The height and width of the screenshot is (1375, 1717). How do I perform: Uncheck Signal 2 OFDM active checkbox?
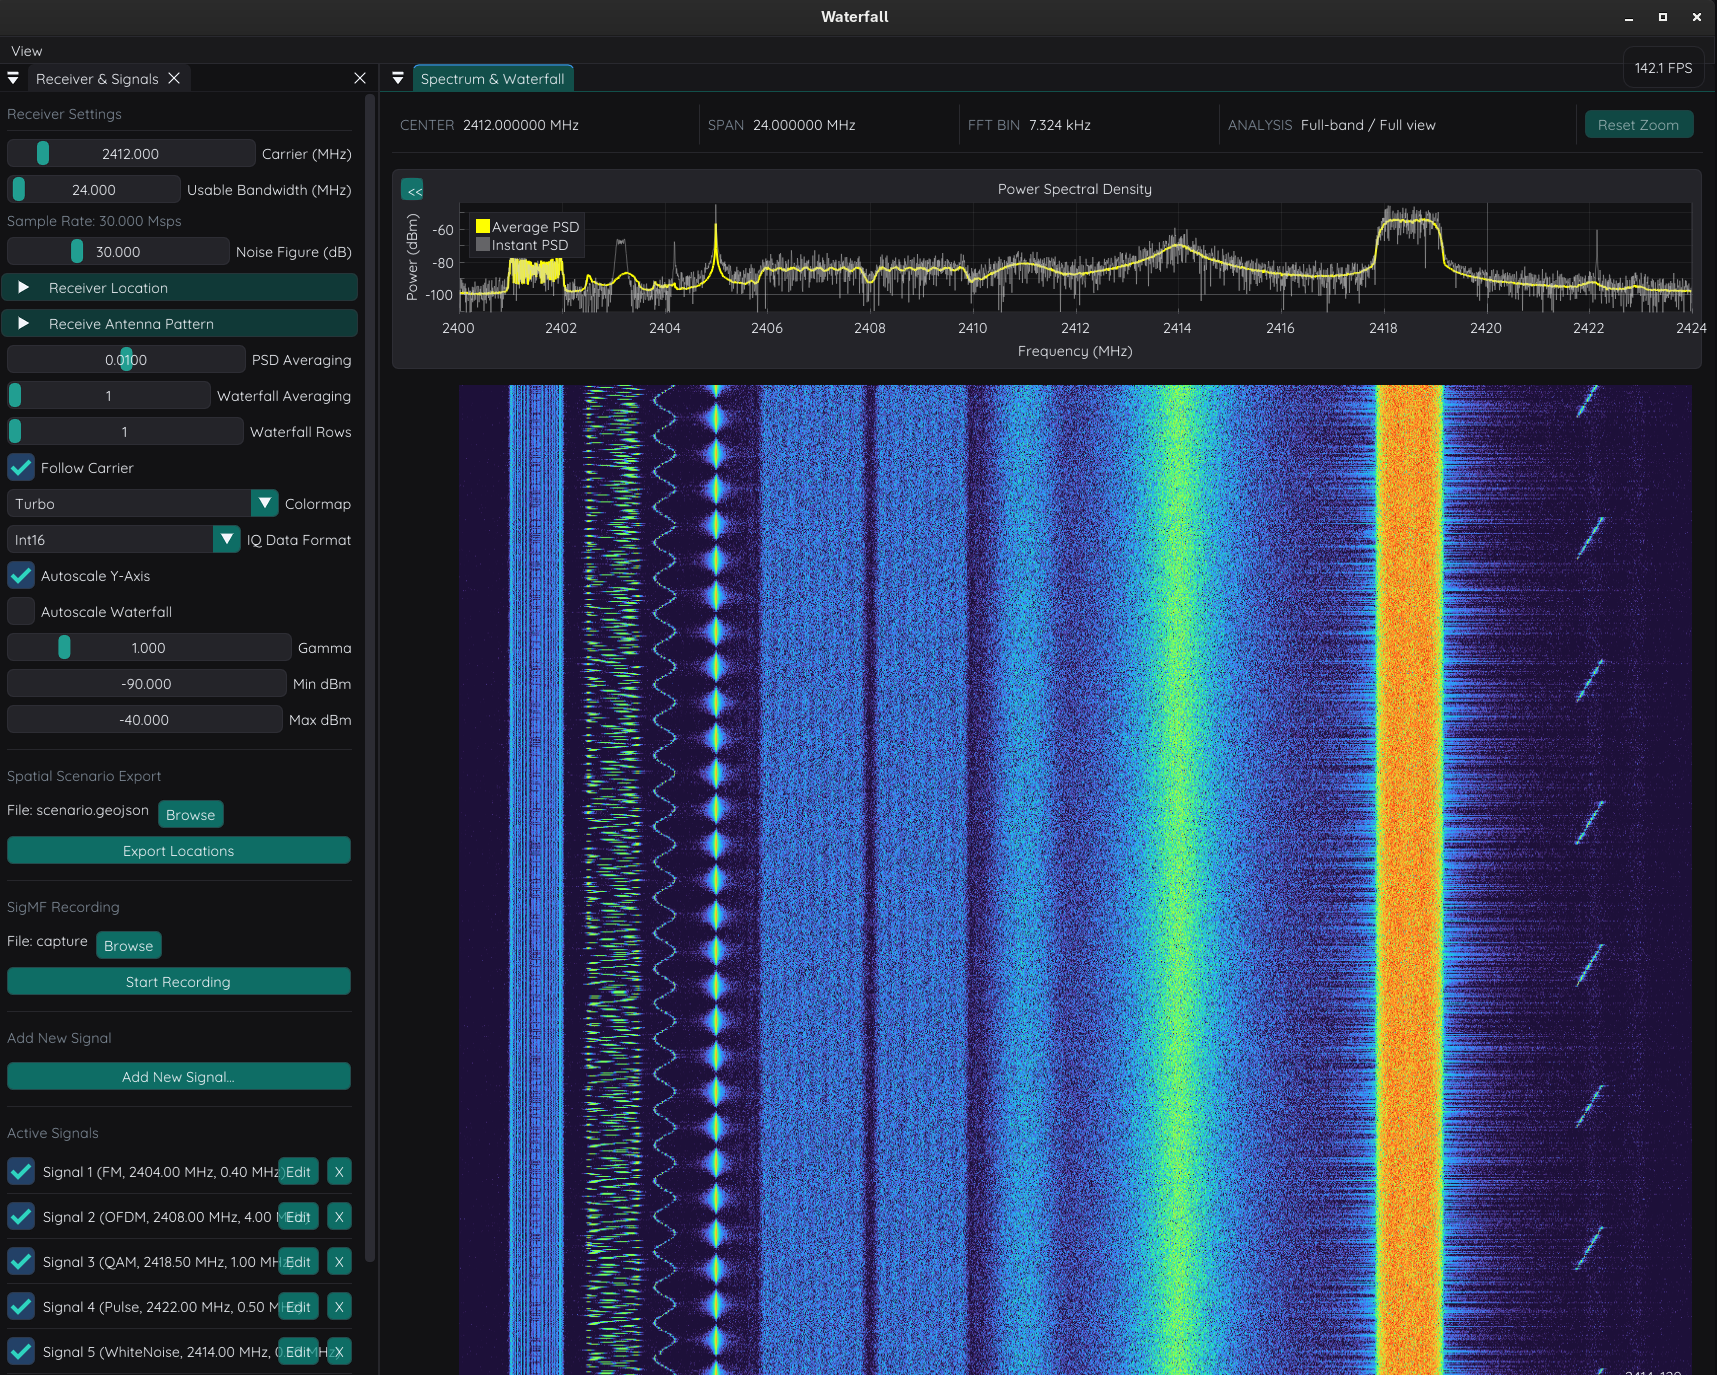21,1217
